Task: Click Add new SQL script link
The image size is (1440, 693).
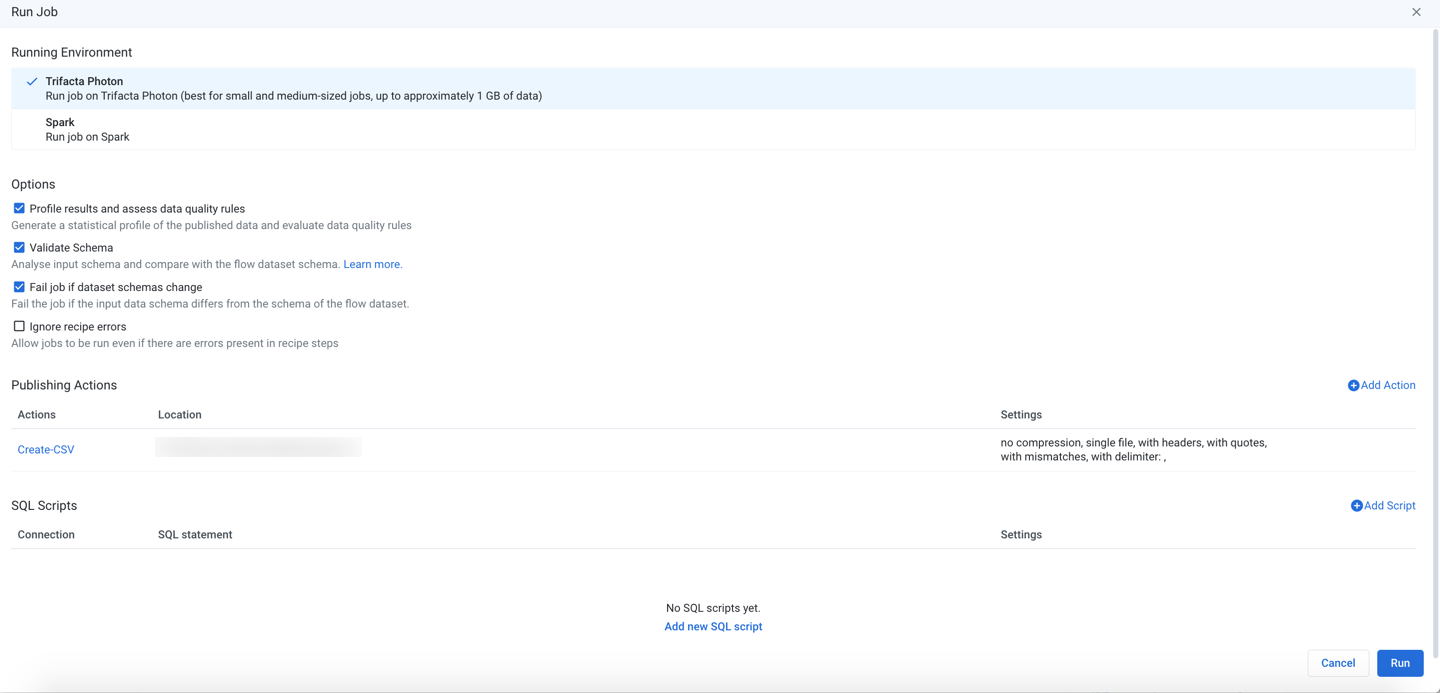Action: pyautogui.click(x=713, y=627)
